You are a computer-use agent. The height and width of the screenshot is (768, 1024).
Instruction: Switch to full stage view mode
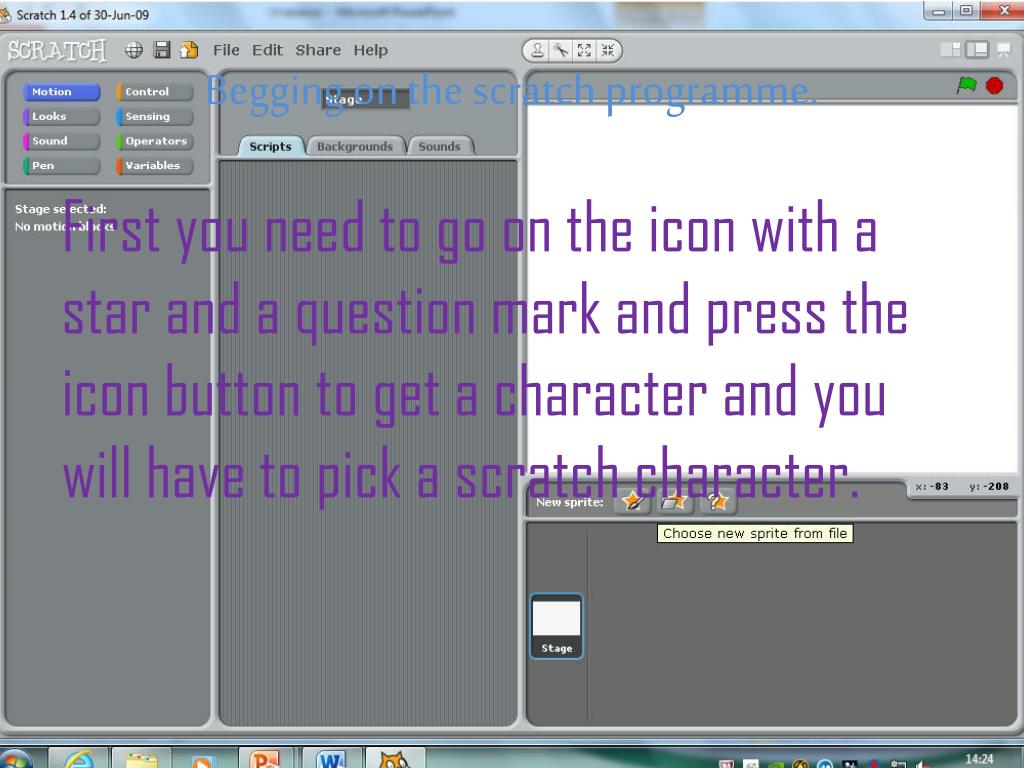tap(977, 50)
